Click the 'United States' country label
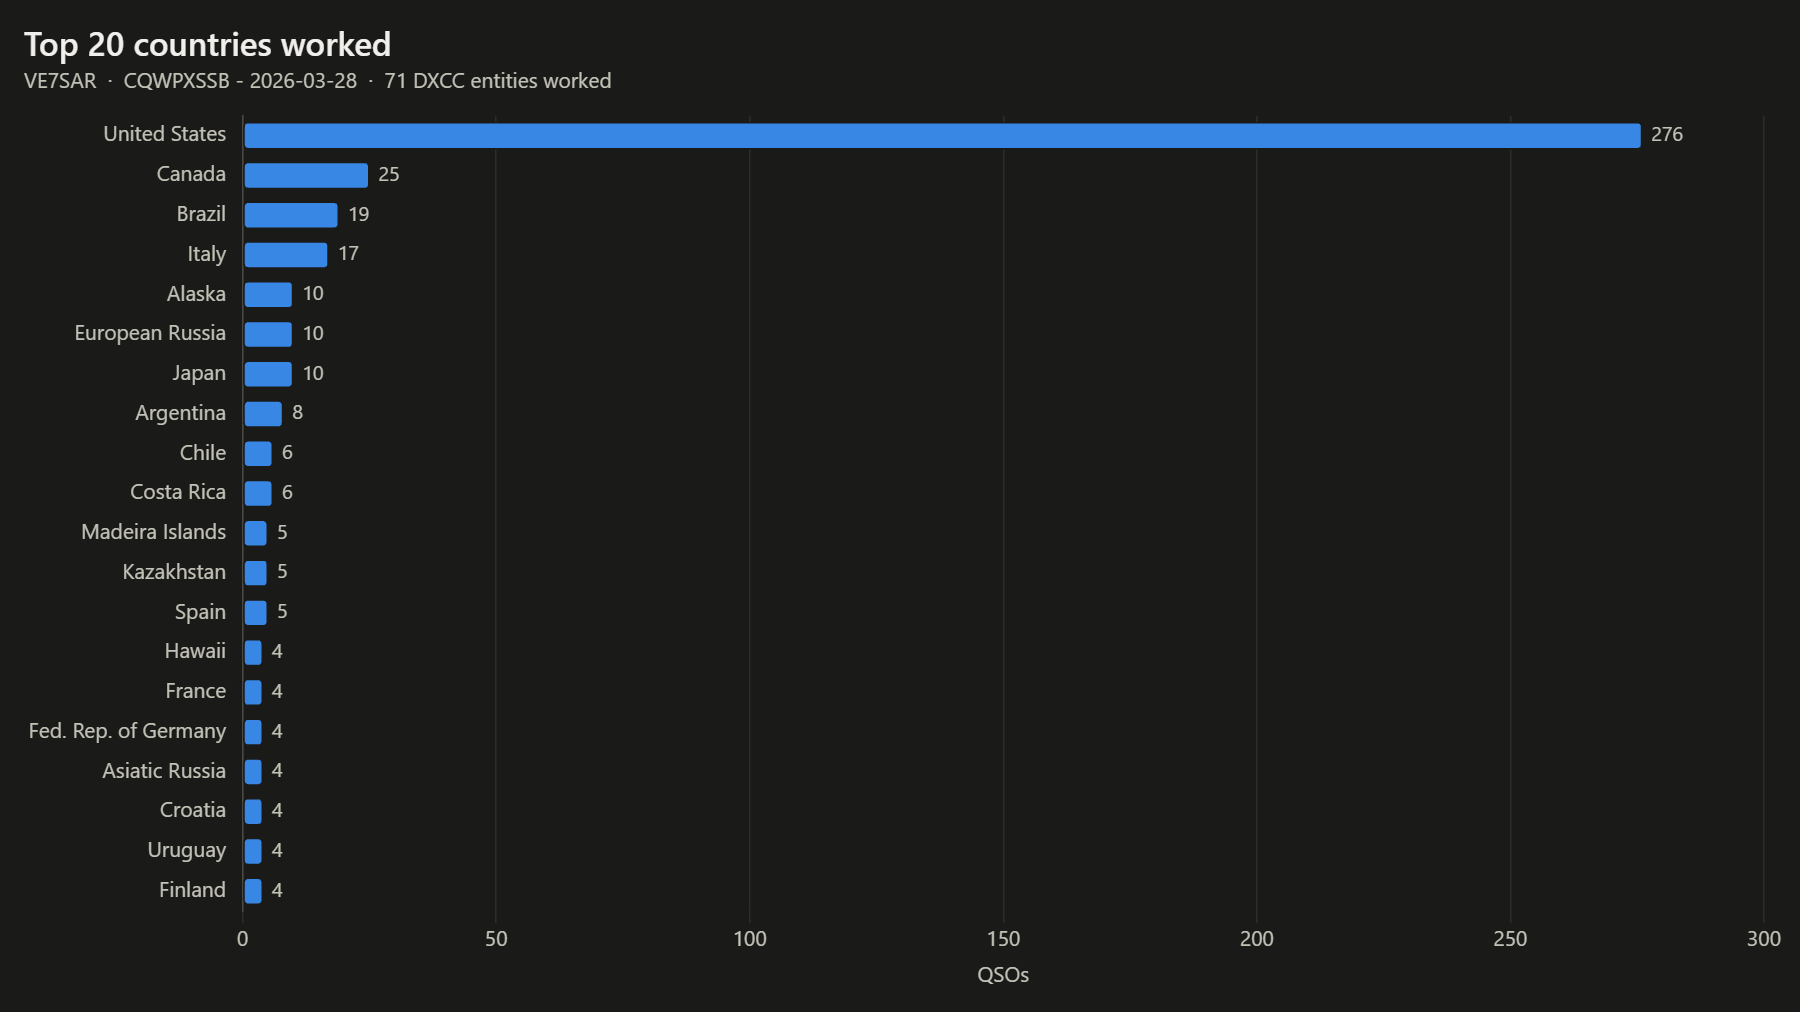Viewport: 1800px width, 1012px height. 165,134
